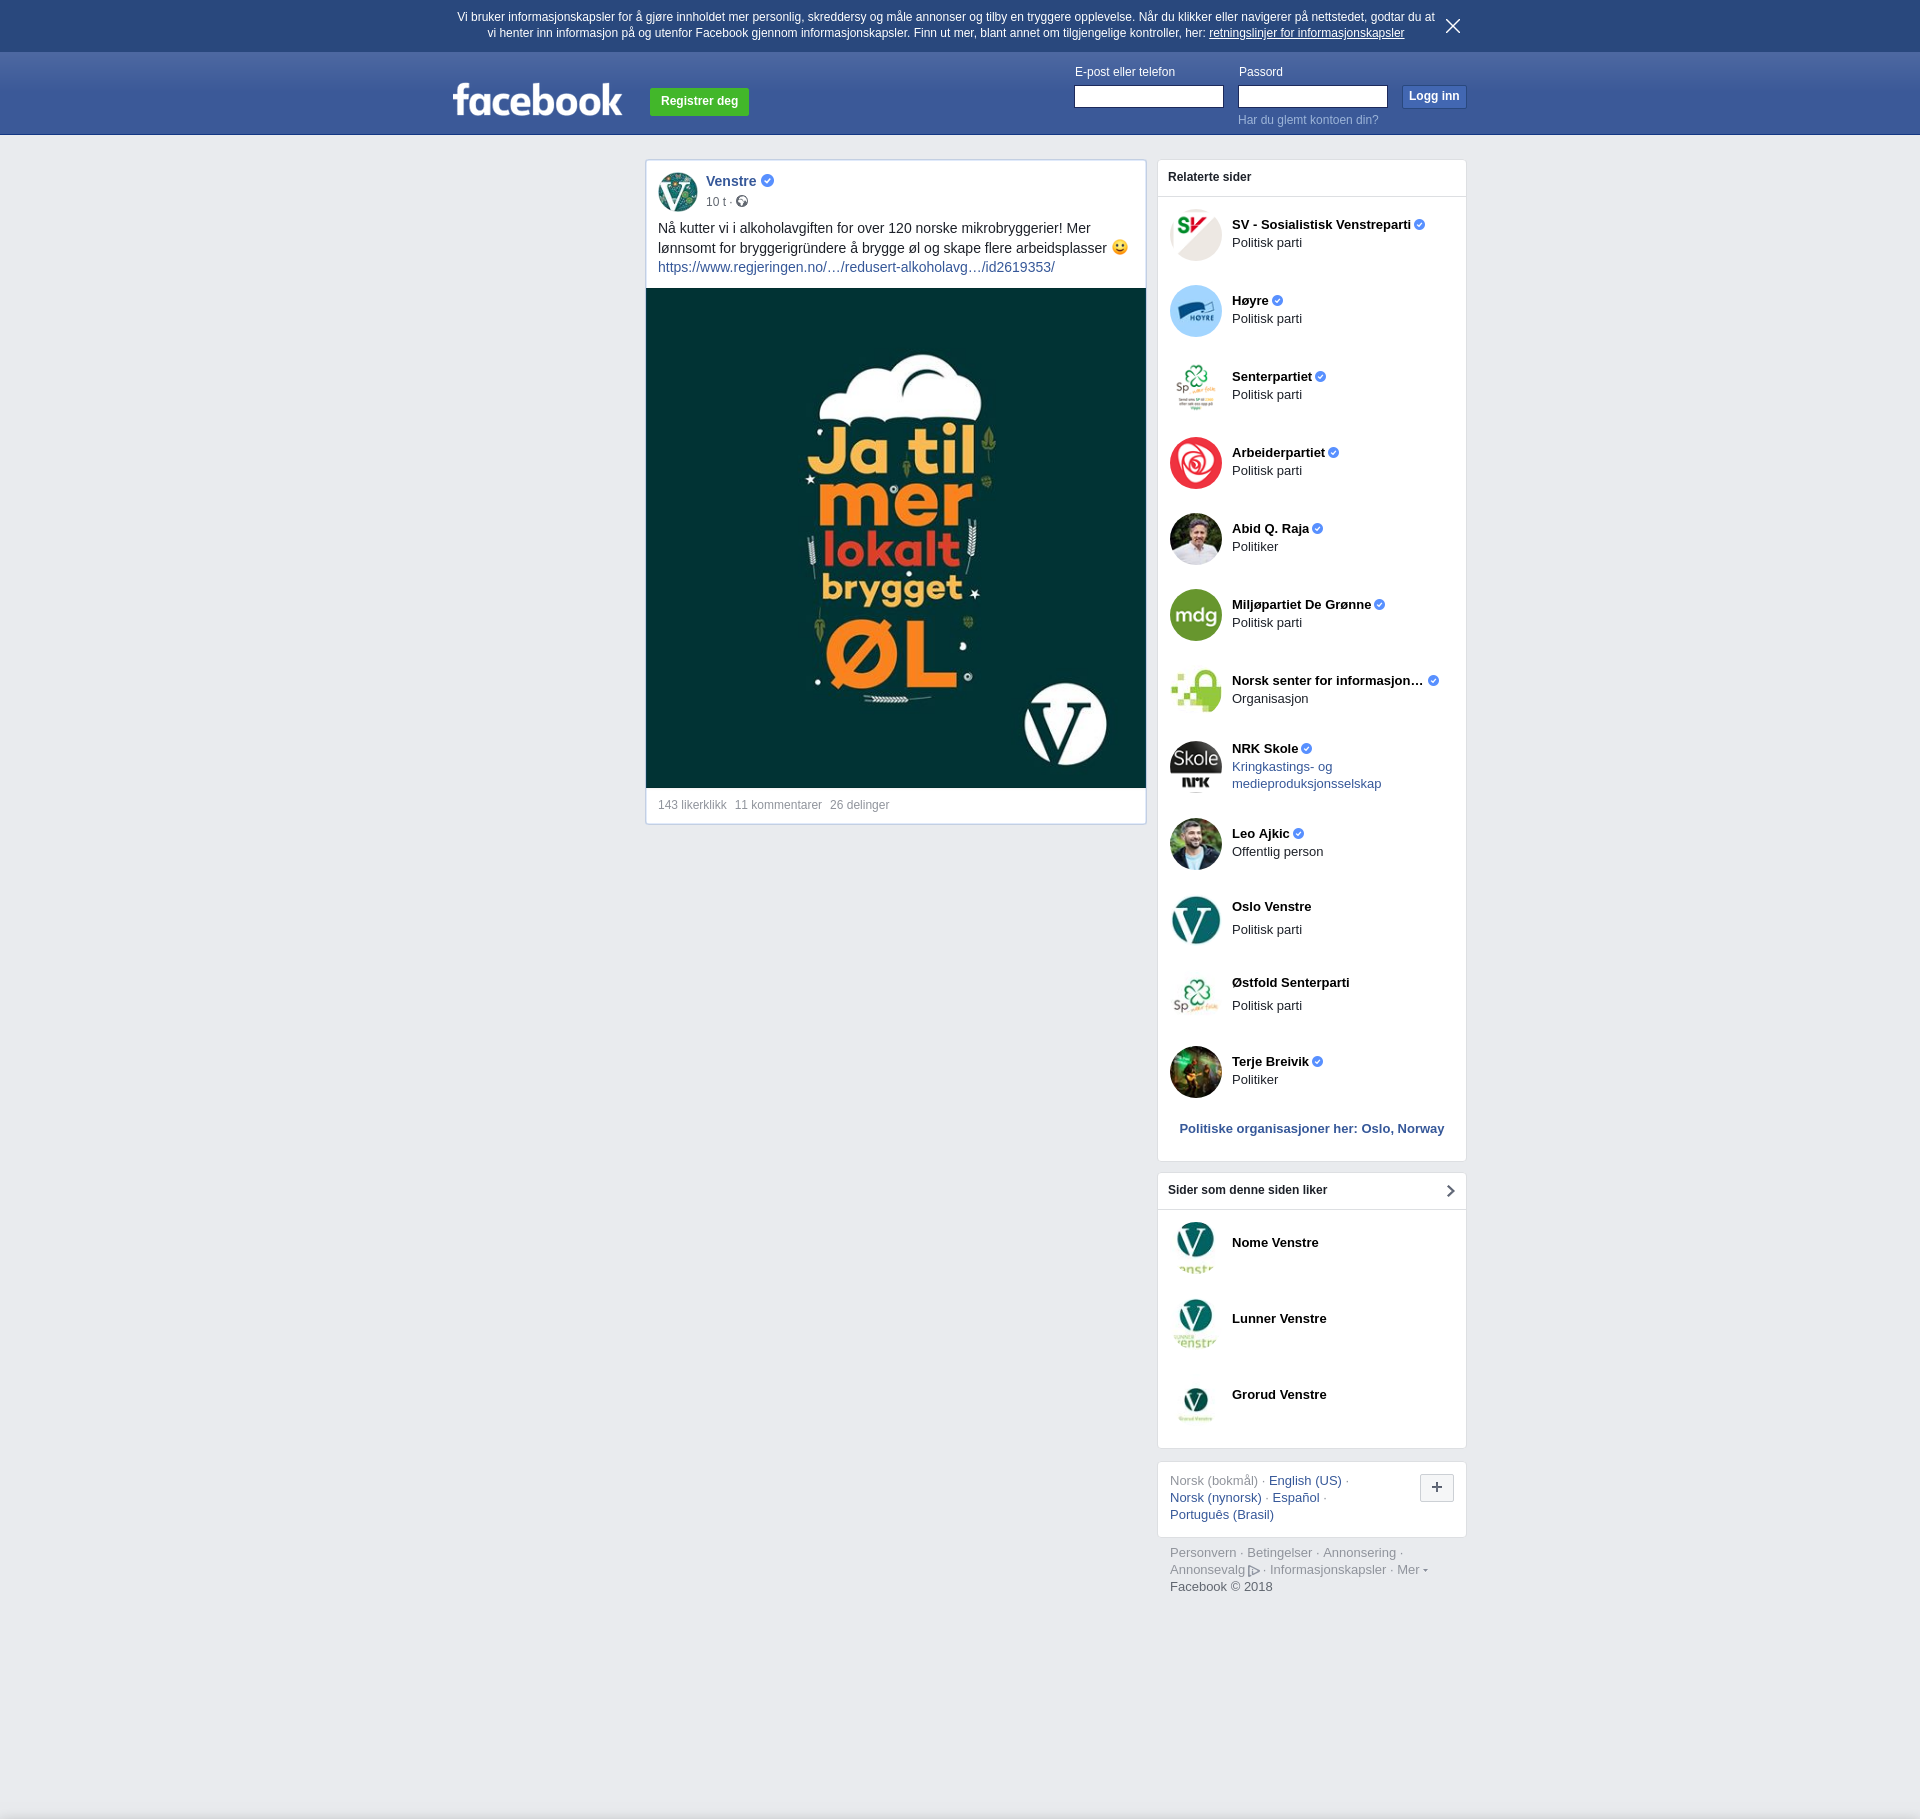
Task: Open the 'Personvern' footer link
Action: [x=1203, y=1553]
